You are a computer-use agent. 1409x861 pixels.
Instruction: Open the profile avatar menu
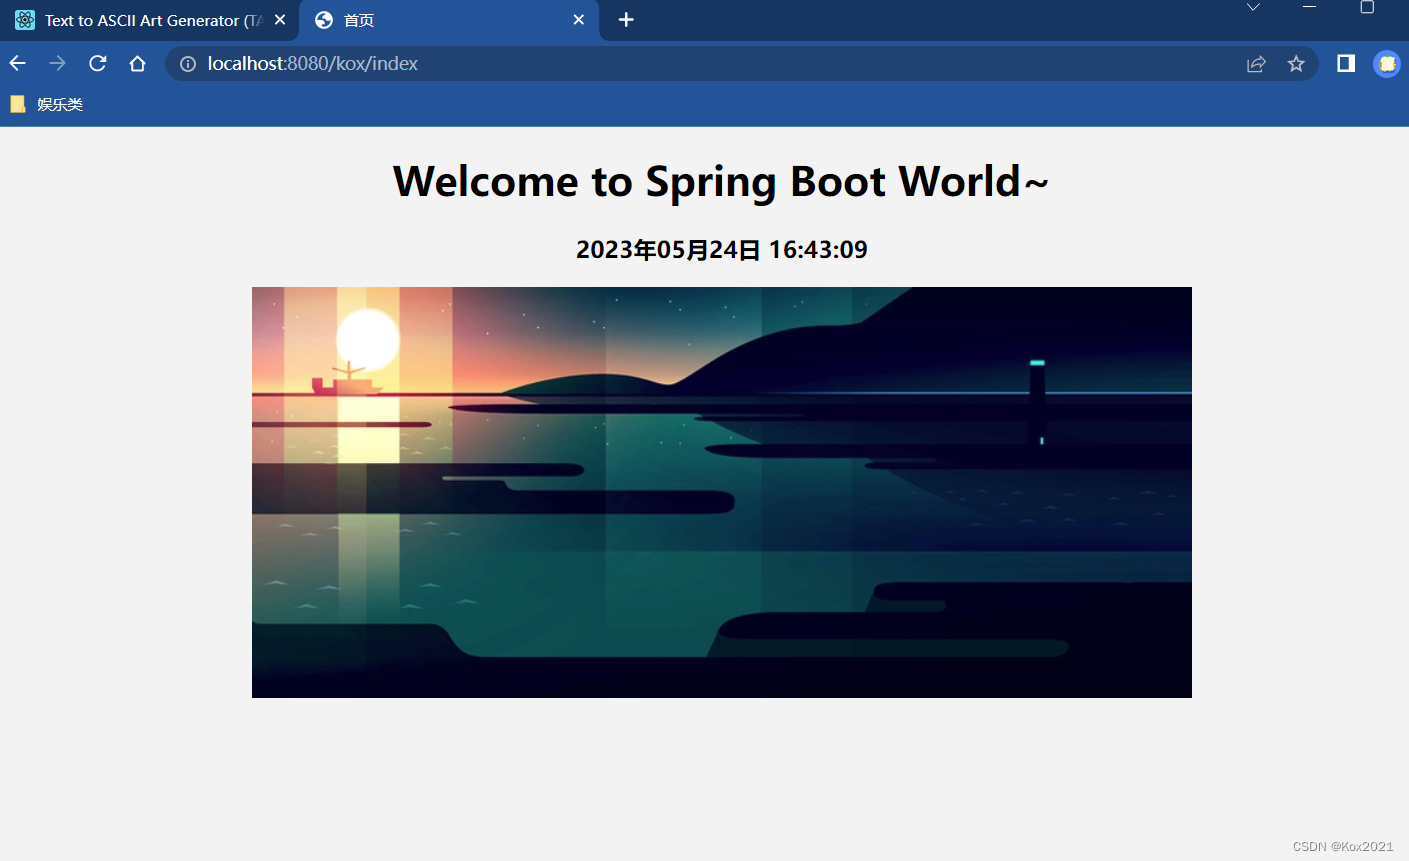pos(1387,64)
